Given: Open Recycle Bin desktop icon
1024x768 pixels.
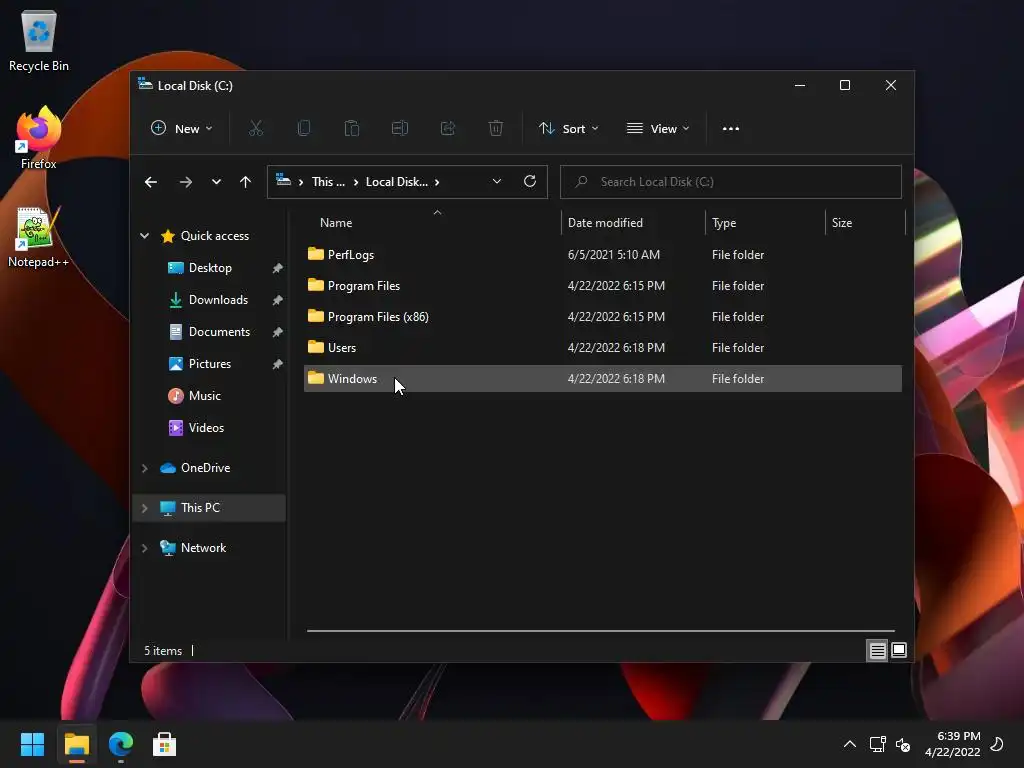Looking at the screenshot, I should [39, 40].
